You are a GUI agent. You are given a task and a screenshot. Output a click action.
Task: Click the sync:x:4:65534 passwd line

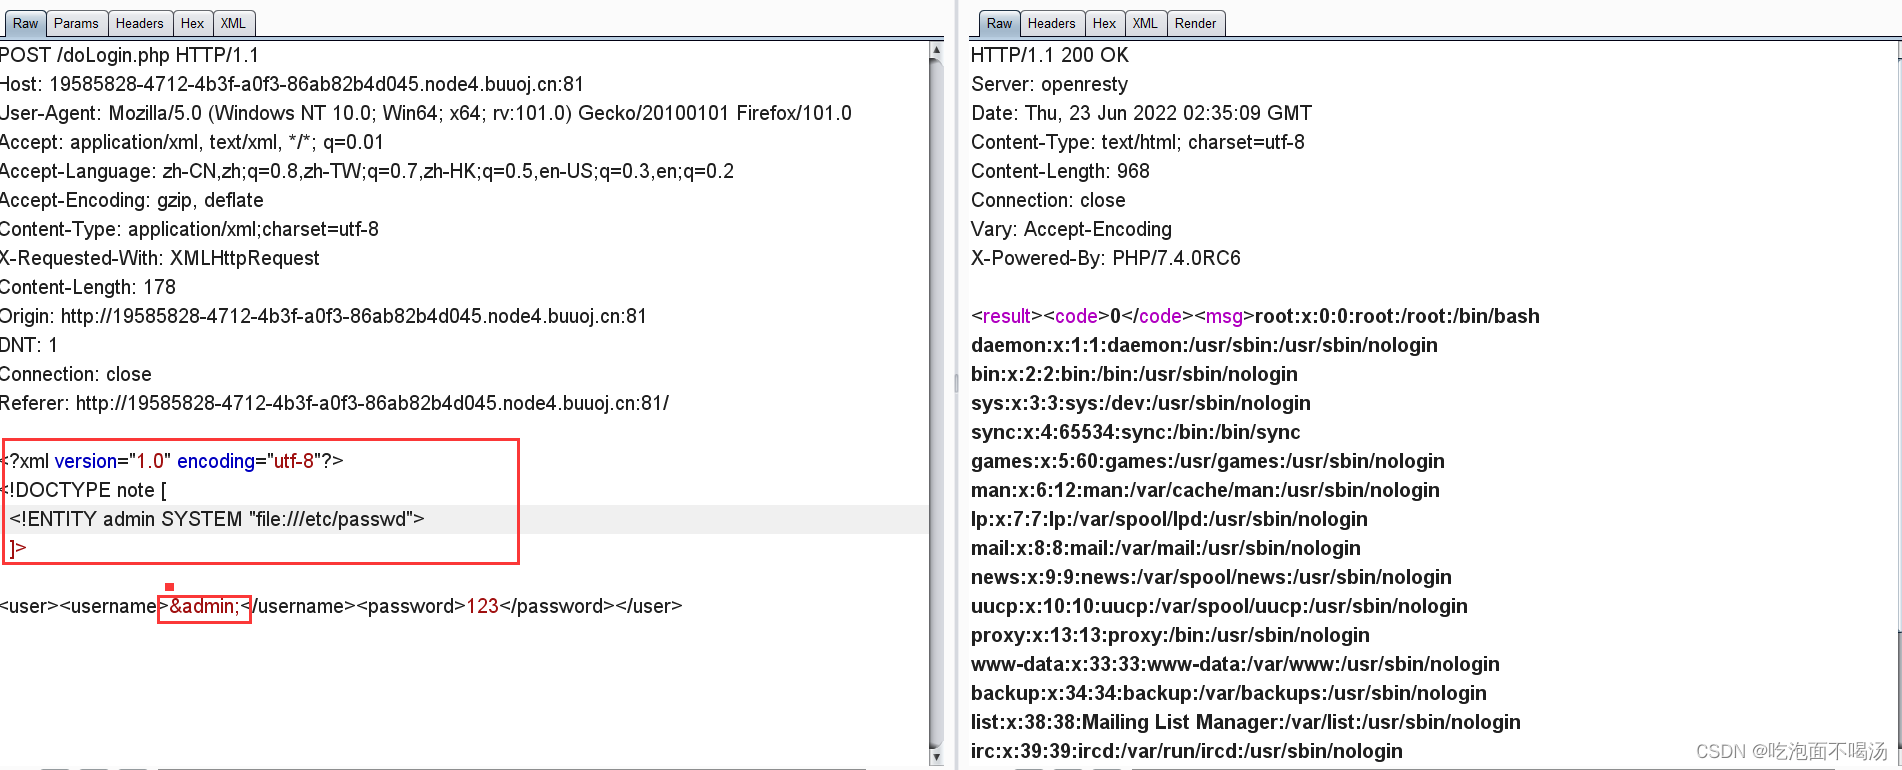coord(1135,432)
